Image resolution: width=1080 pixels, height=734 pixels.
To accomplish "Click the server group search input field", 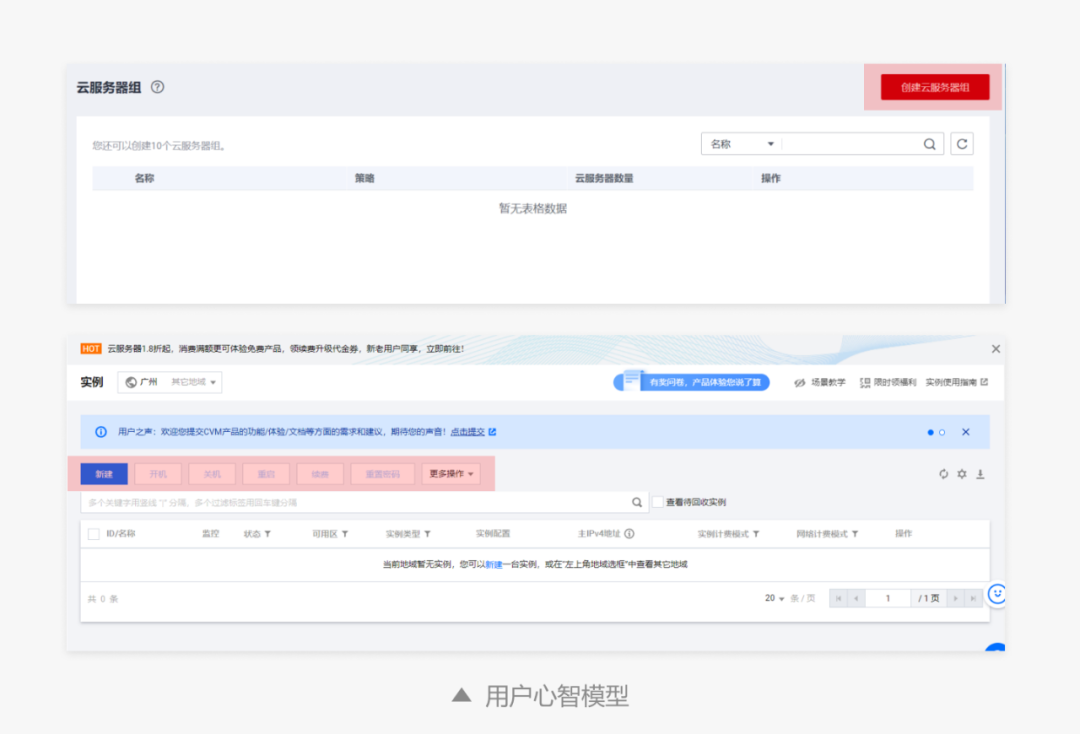I will point(851,144).
